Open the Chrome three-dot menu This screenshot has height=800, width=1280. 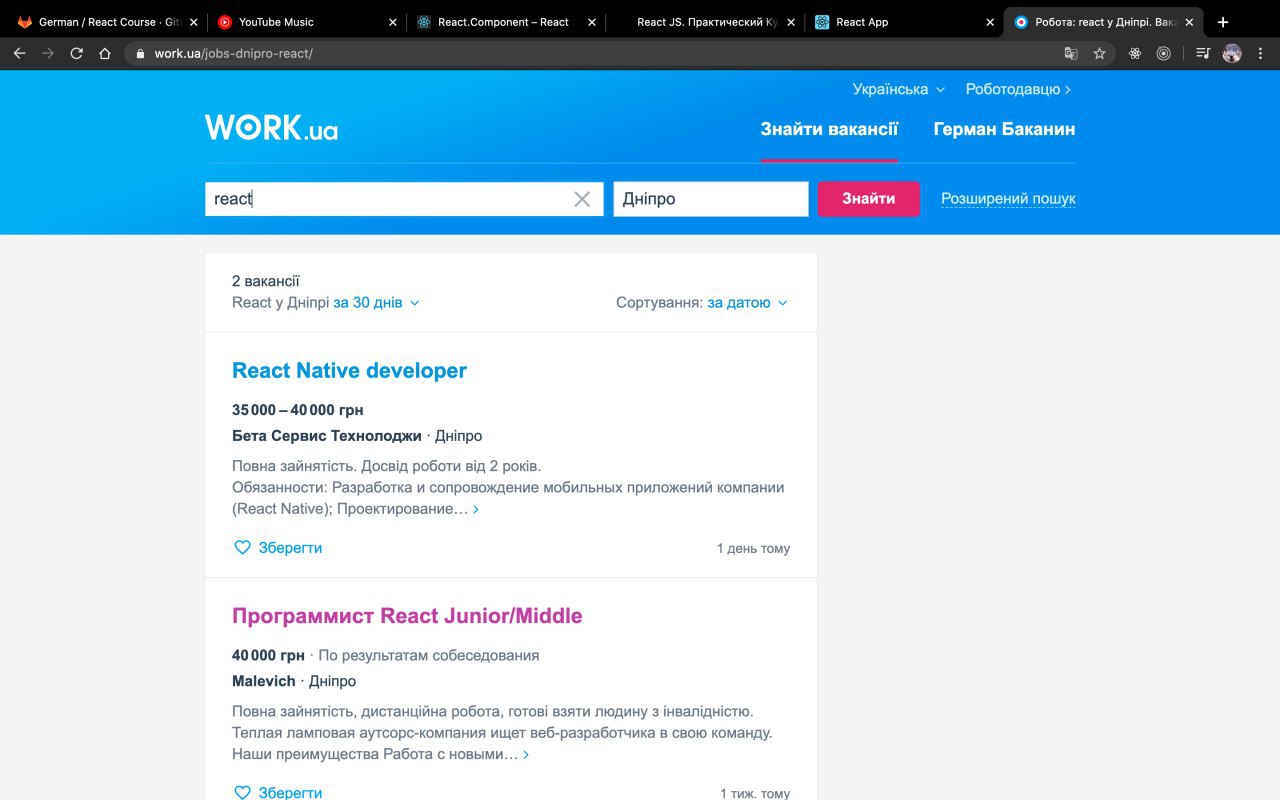pyautogui.click(x=1261, y=53)
